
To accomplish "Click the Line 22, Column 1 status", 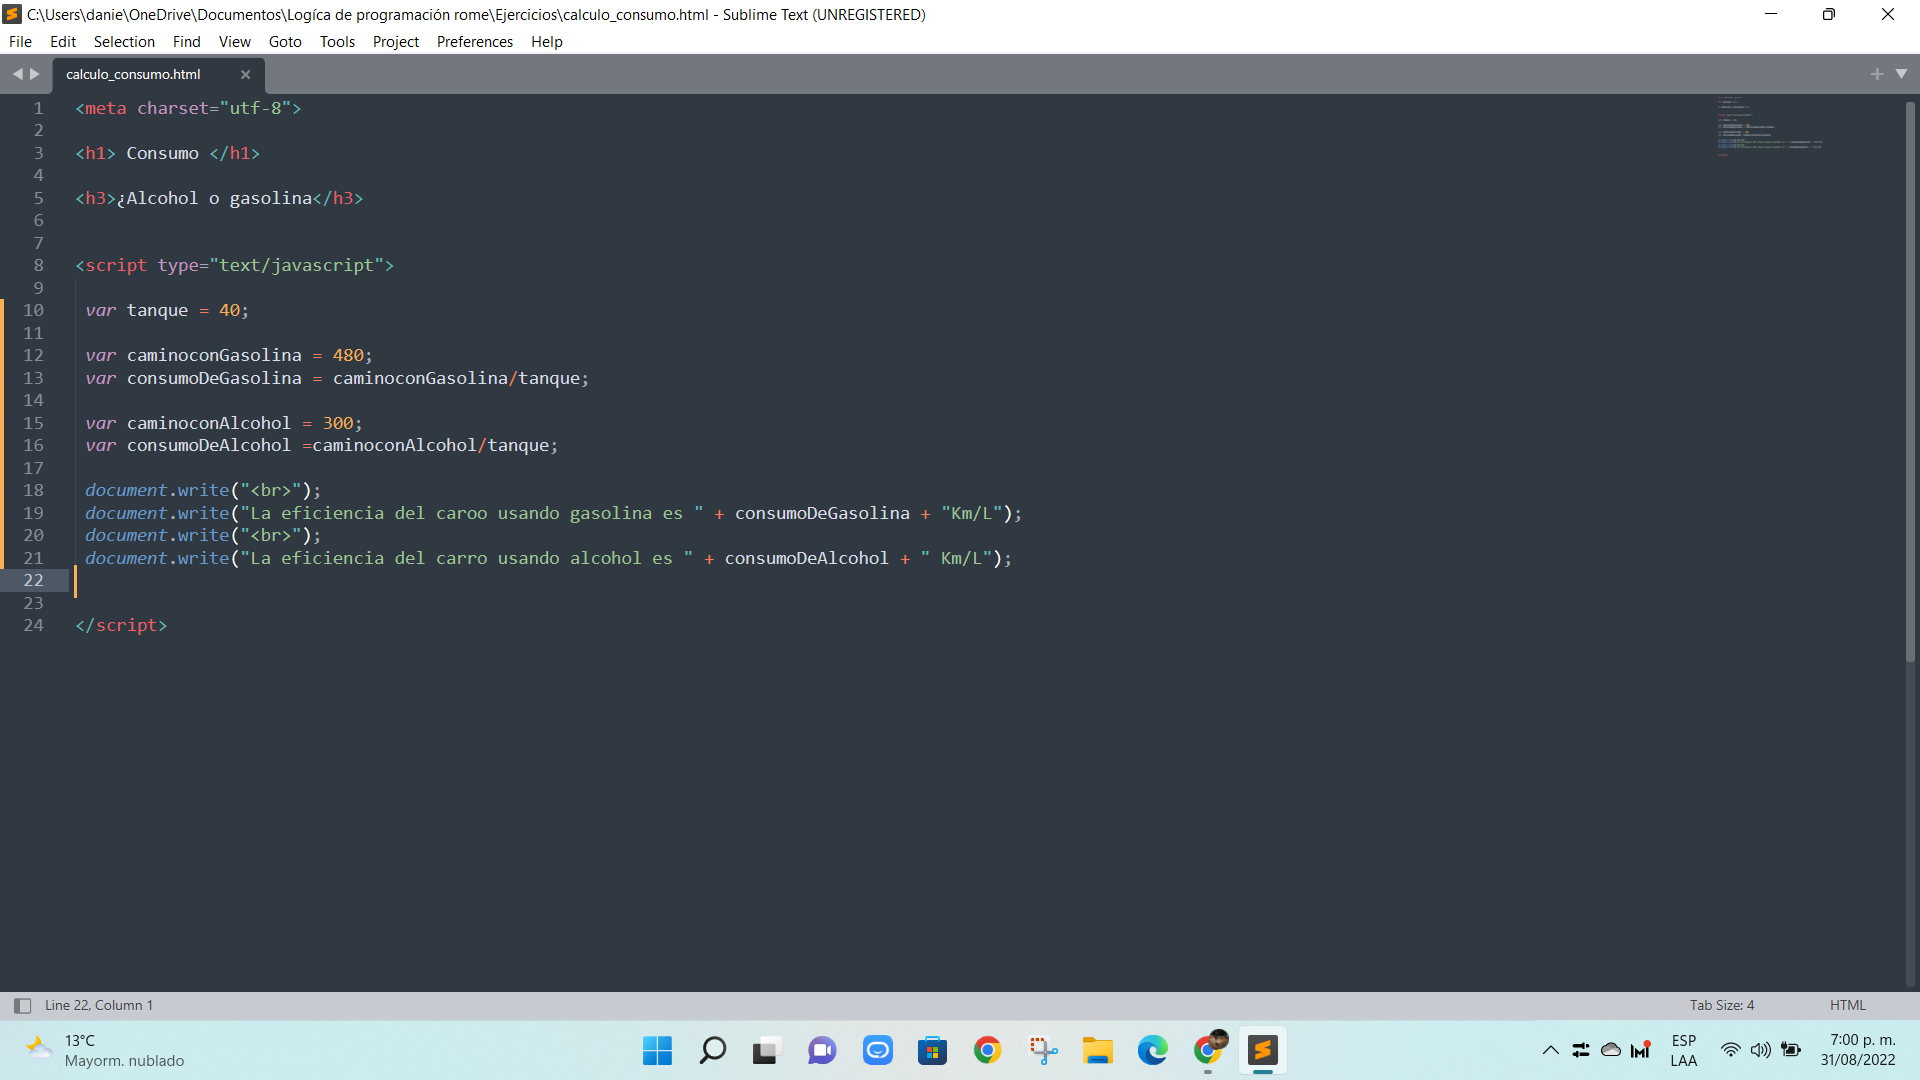I will (x=99, y=1006).
